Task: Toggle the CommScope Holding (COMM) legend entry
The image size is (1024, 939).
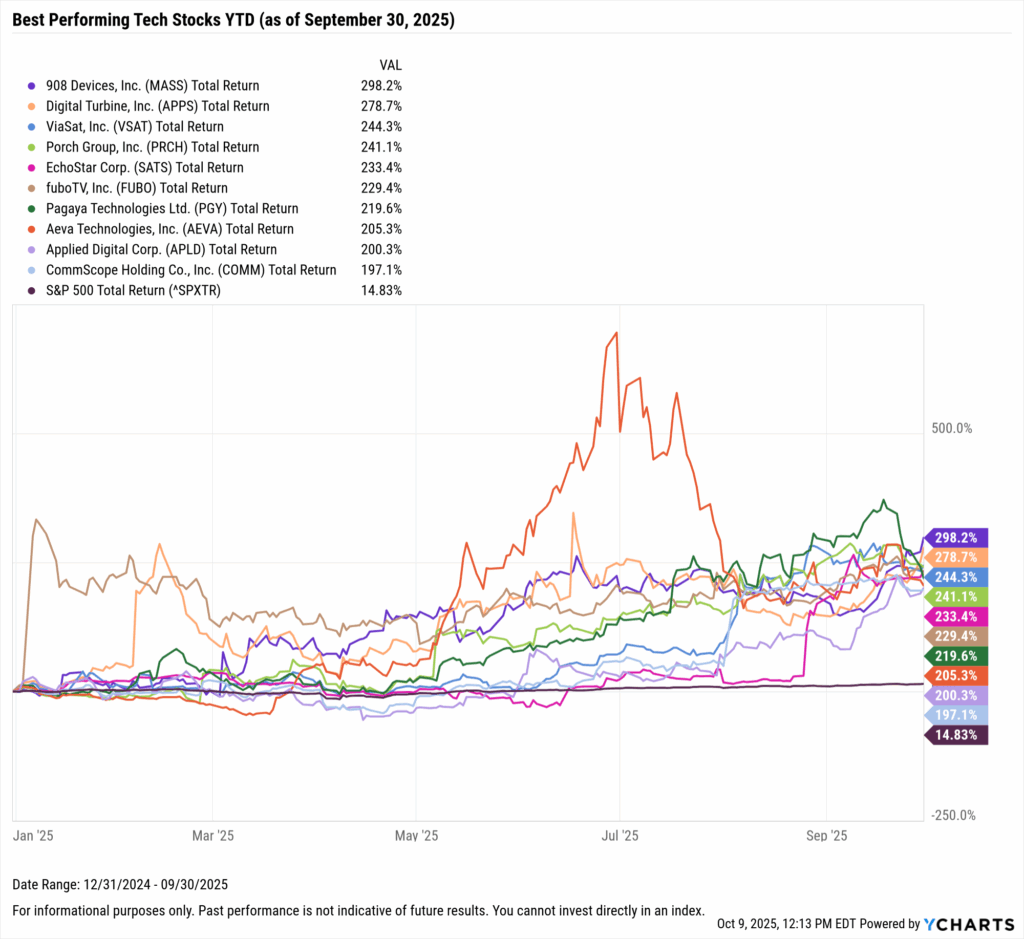Action: [190, 270]
